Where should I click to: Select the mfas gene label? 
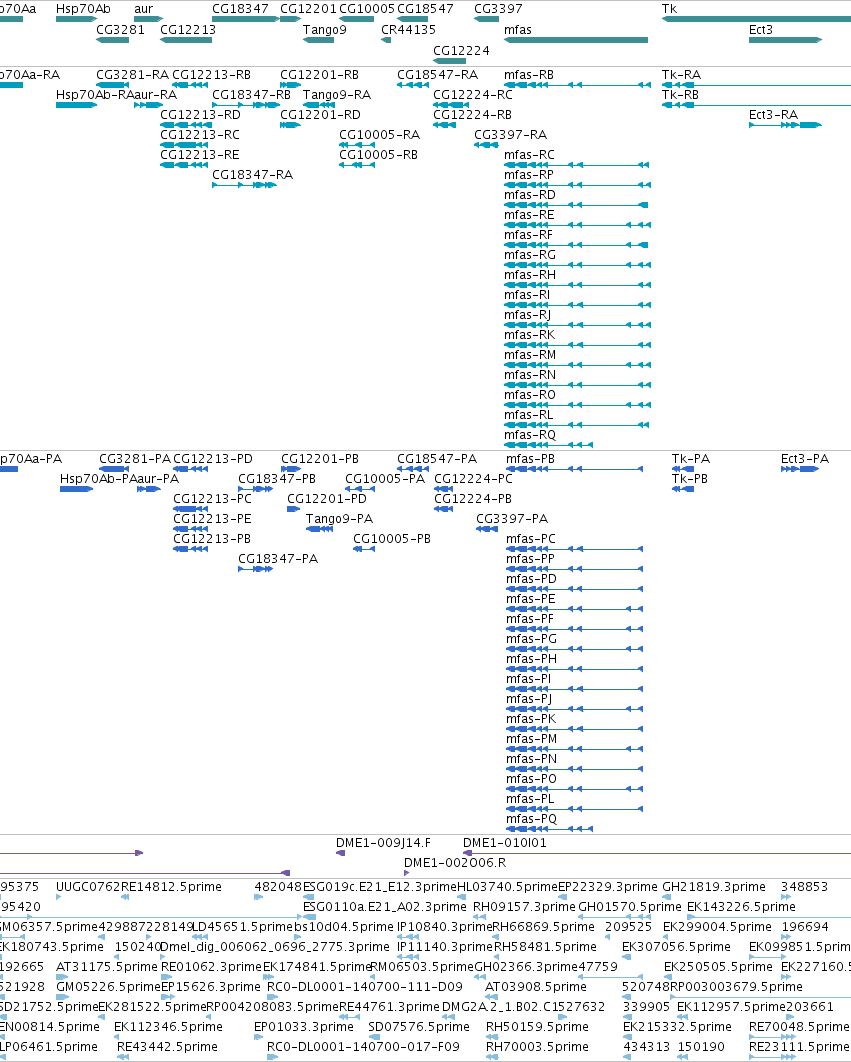pyautogui.click(x=518, y=30)
